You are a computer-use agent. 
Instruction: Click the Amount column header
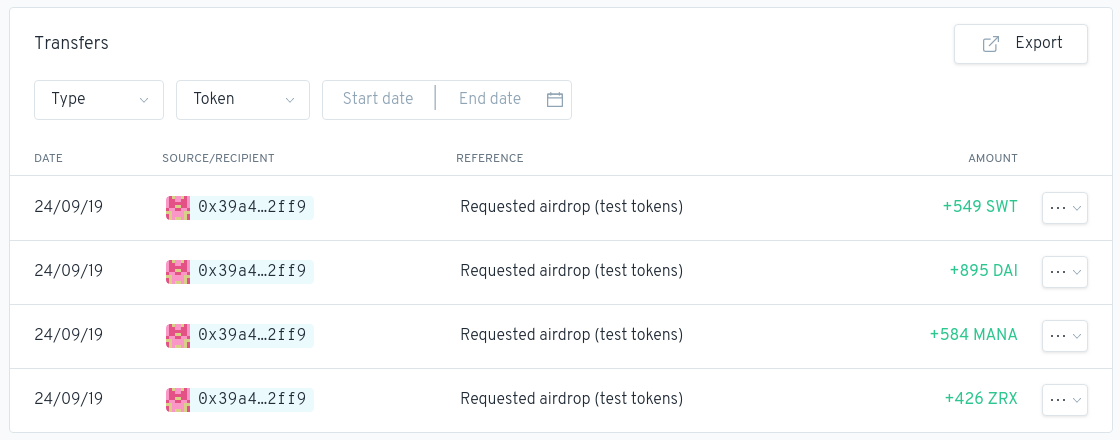(x=992, y=158)
